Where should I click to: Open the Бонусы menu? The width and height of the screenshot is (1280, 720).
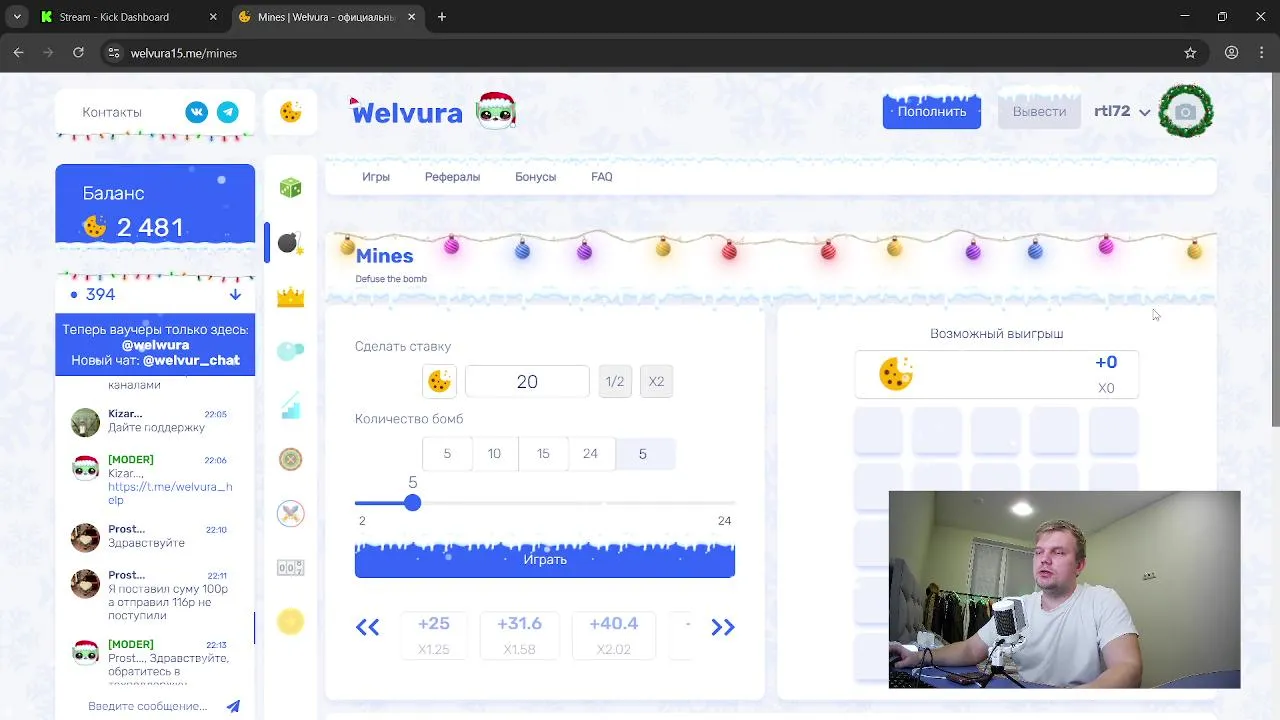(535, 177)
